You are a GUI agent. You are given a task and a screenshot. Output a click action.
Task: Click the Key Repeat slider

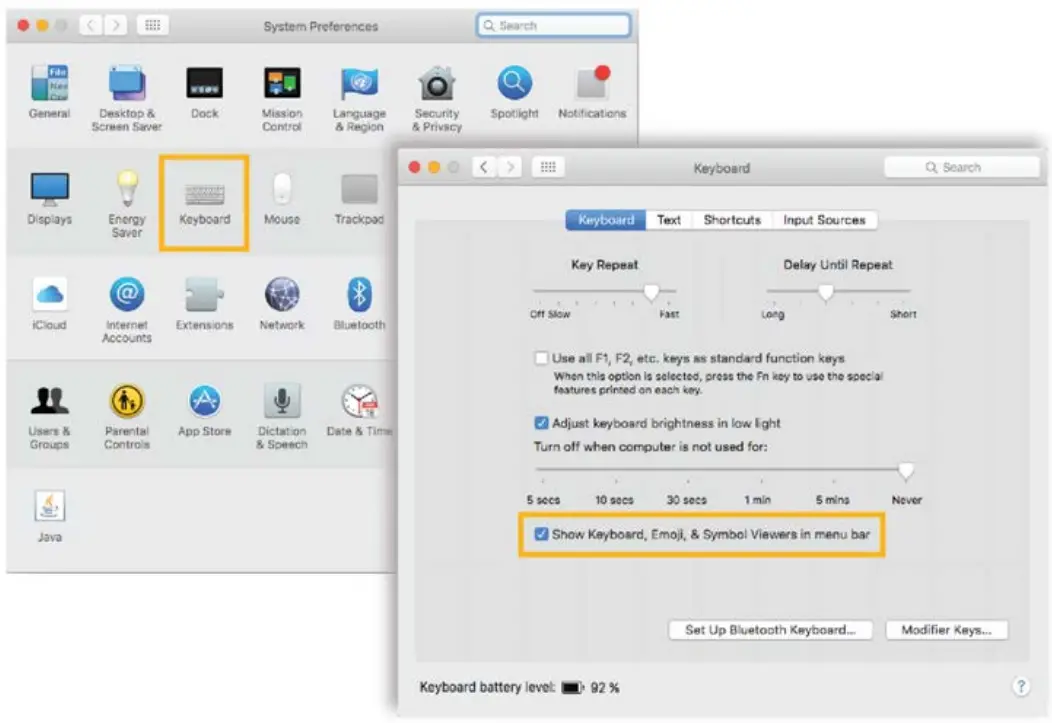click(x=604, y=291)
